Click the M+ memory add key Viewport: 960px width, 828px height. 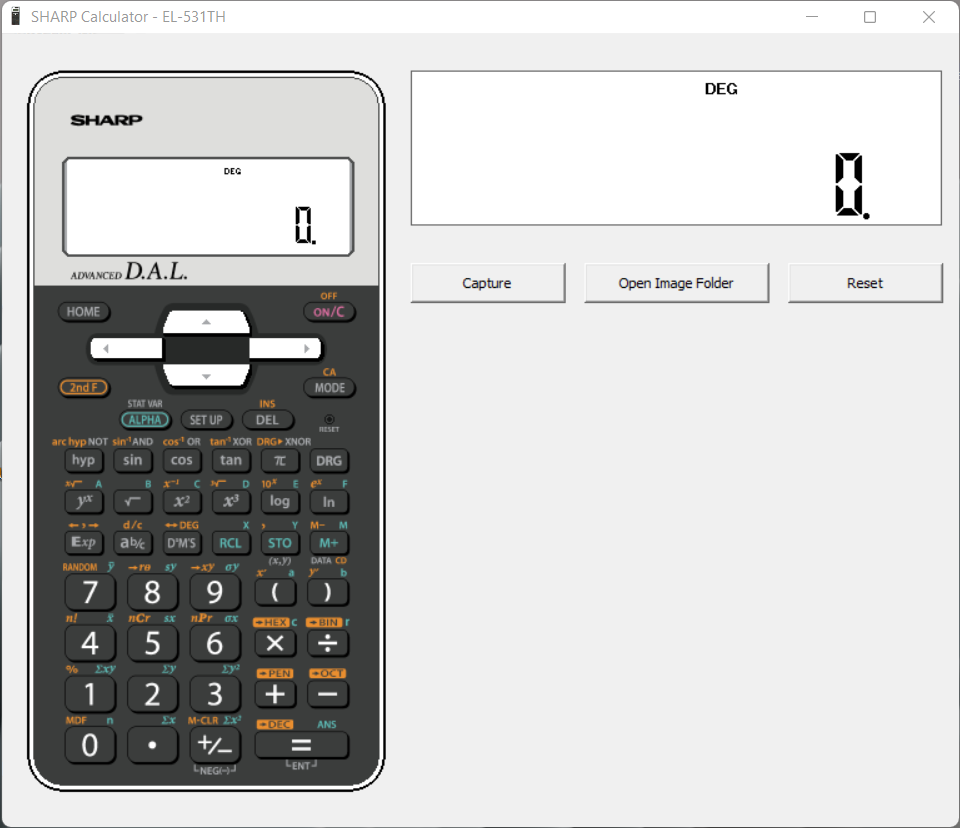[x=329, y=543]
